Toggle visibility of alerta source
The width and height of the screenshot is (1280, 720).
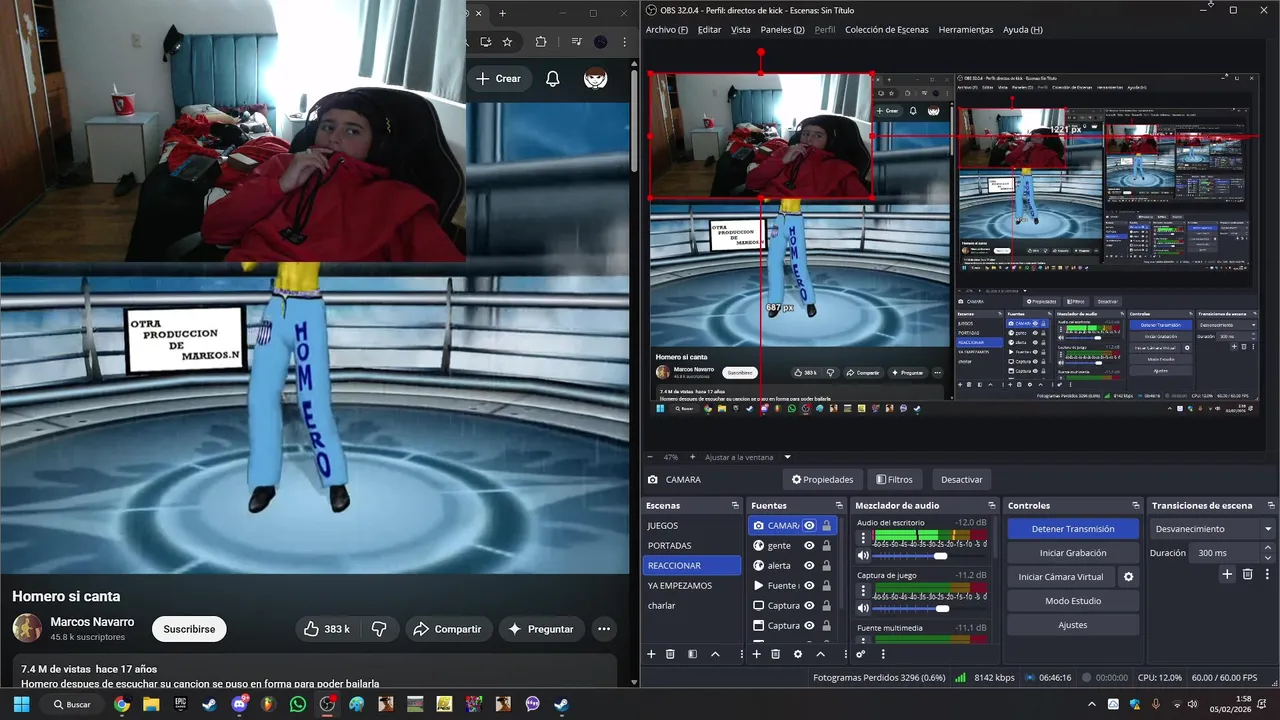[x=809, y=565]
